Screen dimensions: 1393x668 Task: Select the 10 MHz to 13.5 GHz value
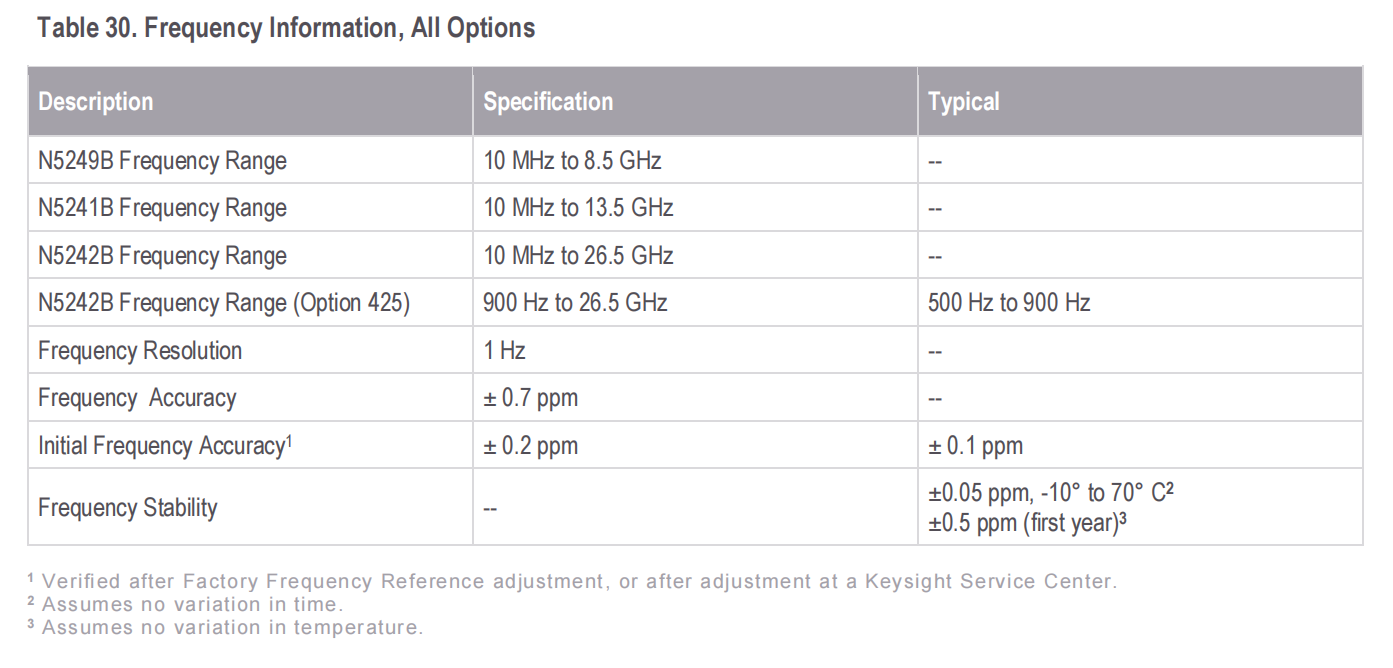[578, 208]
